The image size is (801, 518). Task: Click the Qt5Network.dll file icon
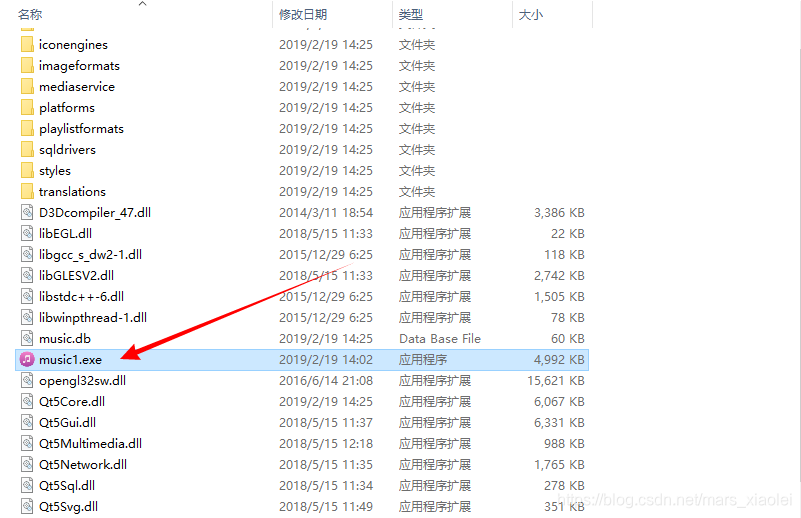pos(27,464)
